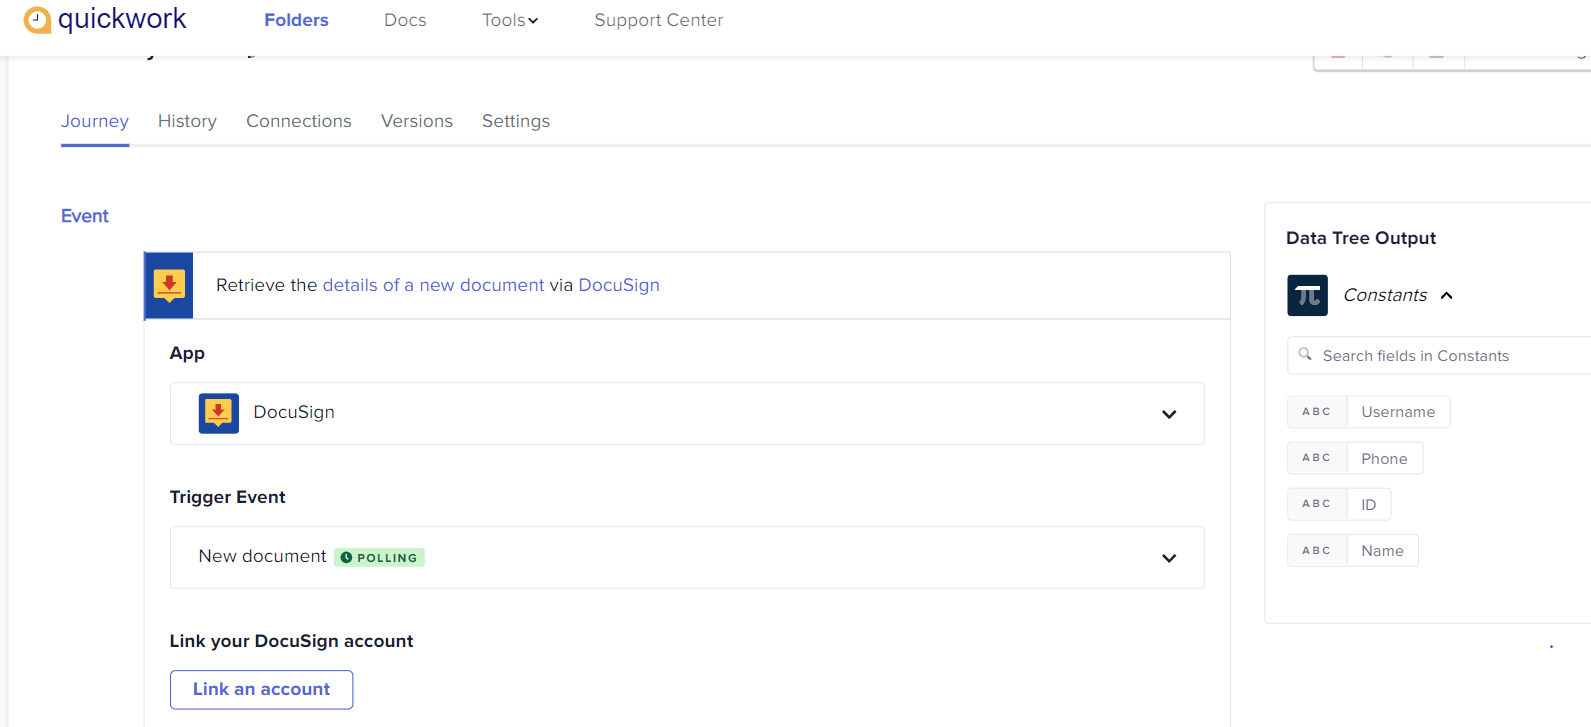Click the DocuSign link in event description
This screenshot has height=727, width=1591.
619,285
